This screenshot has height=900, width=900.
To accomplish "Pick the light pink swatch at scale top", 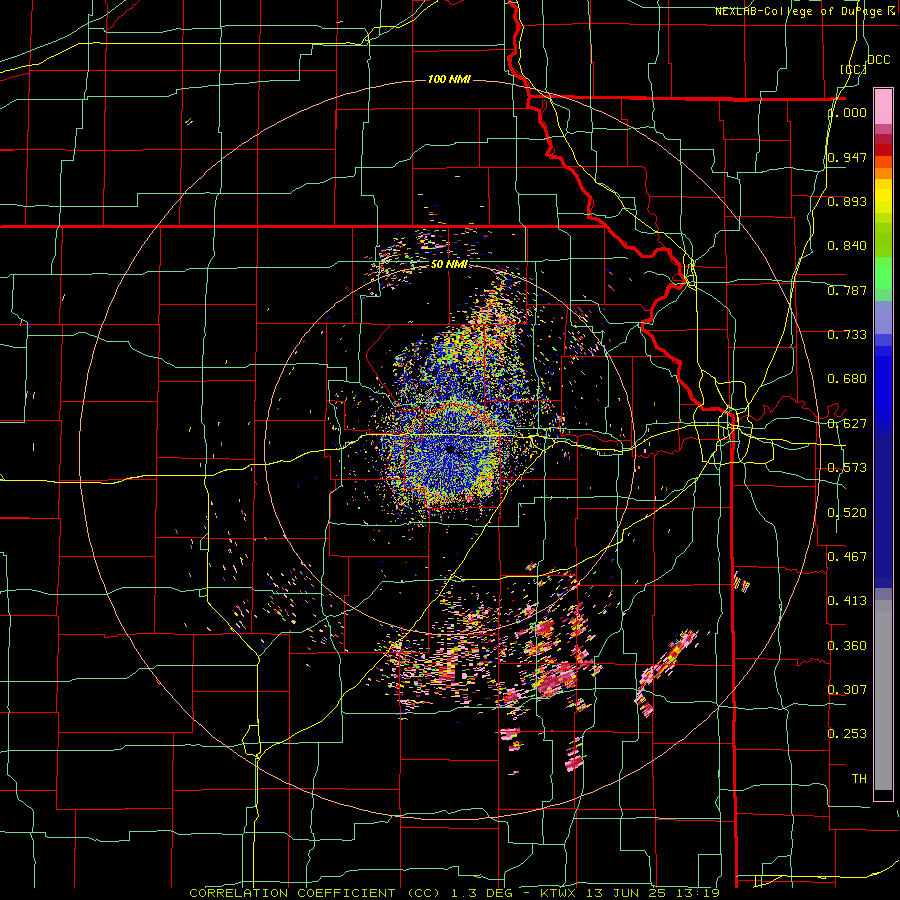I will [883, 107].
